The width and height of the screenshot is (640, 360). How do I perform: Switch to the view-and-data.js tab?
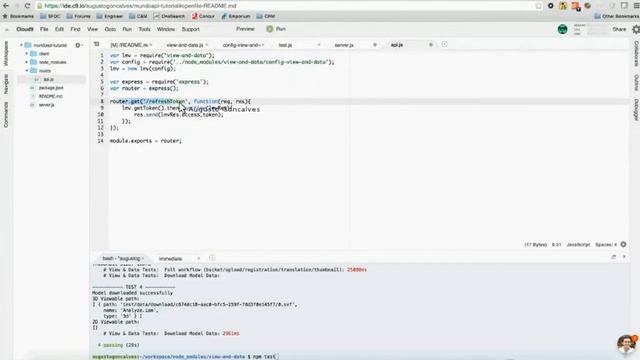[x=185, y=45]
